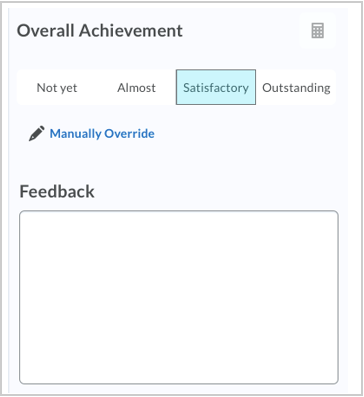Screen dimensions: 364x397
Task: Click the highlighted Satisfactory level
Action: click(216, 87)
